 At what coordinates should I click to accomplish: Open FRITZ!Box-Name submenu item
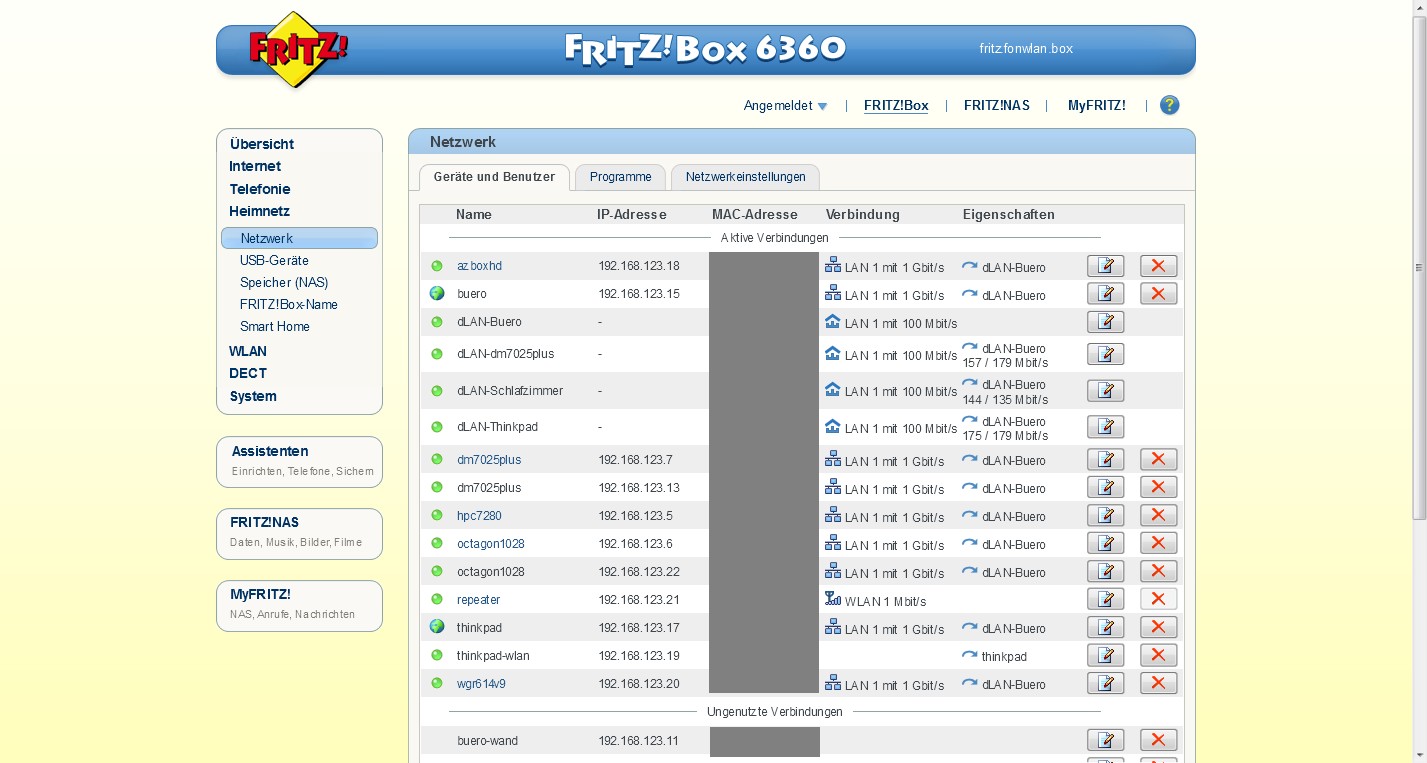pyautogui.click(x=289, y=304)
